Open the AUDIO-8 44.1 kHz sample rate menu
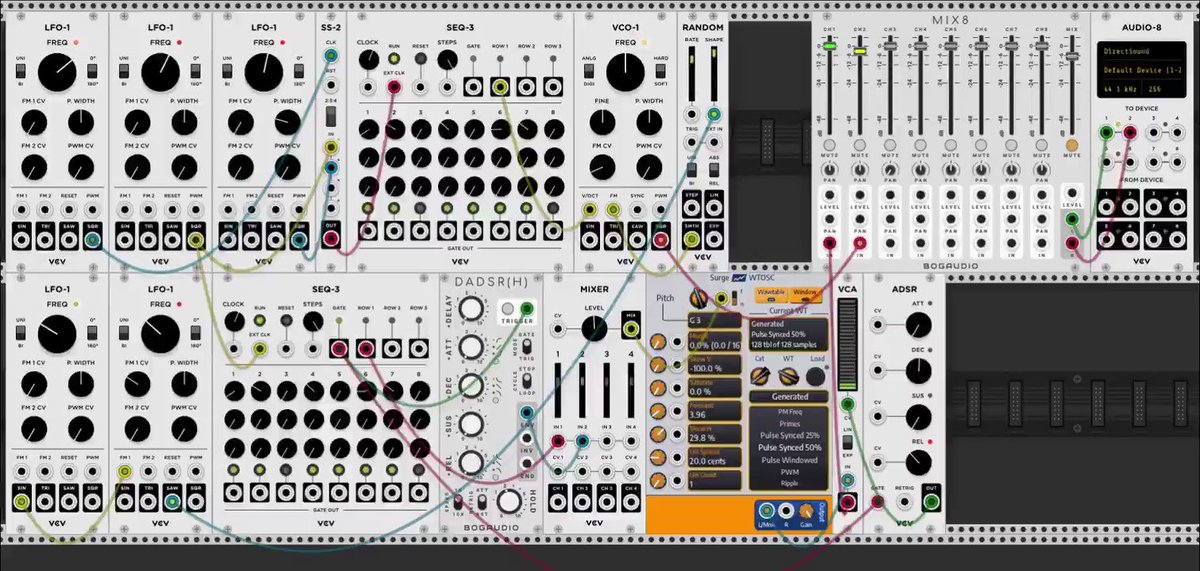The height and width of the screenshot is (571, 1200). 1120,89
